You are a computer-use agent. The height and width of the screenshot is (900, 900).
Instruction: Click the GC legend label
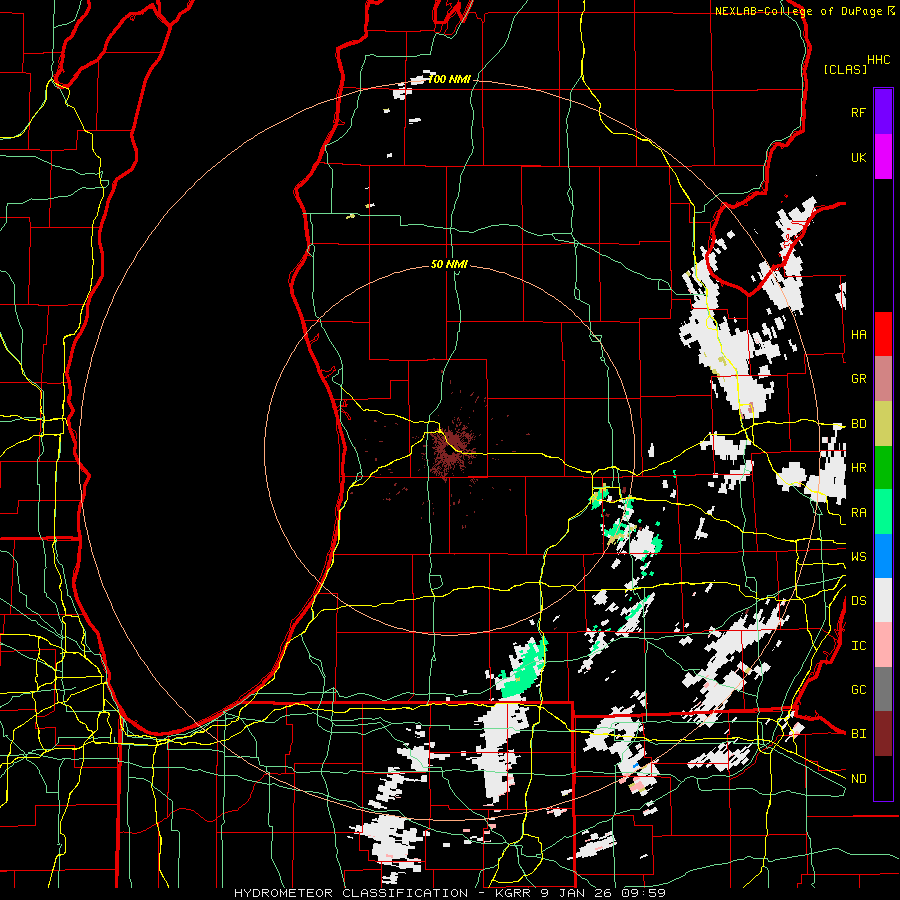[858, 690]
